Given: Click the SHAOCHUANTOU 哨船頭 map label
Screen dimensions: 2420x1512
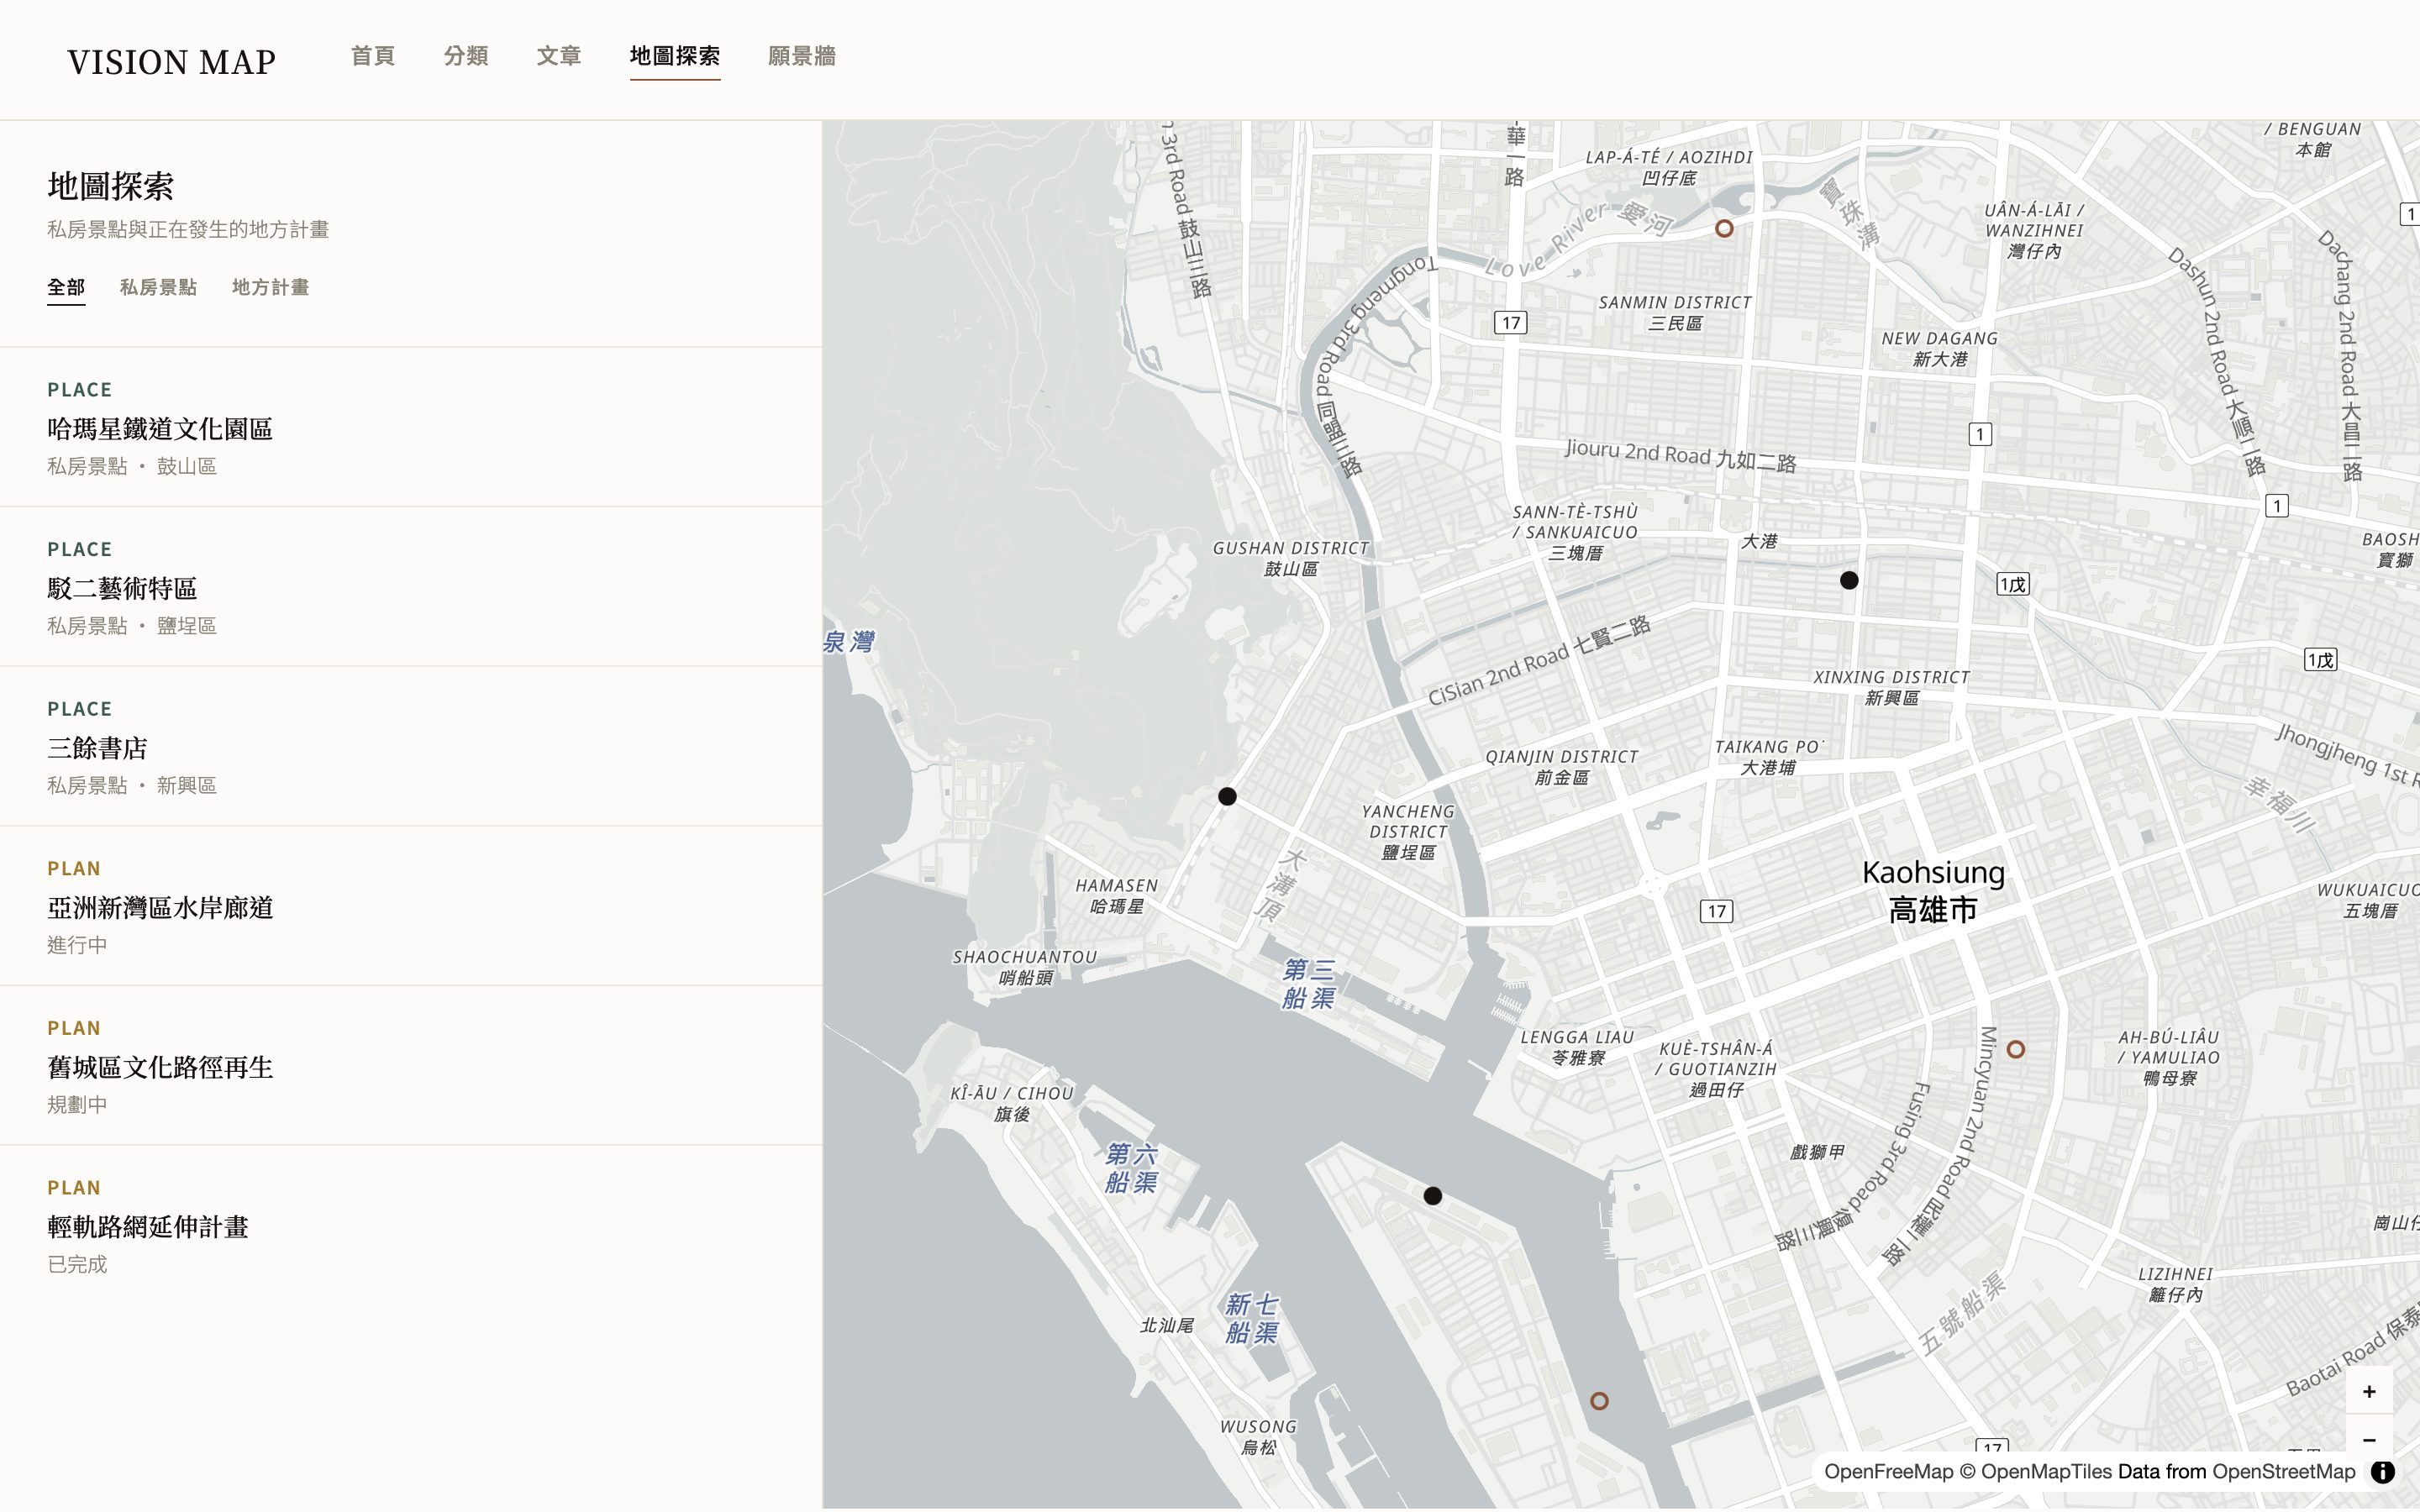Looking at the screenshot, I should pos(1025,967).
